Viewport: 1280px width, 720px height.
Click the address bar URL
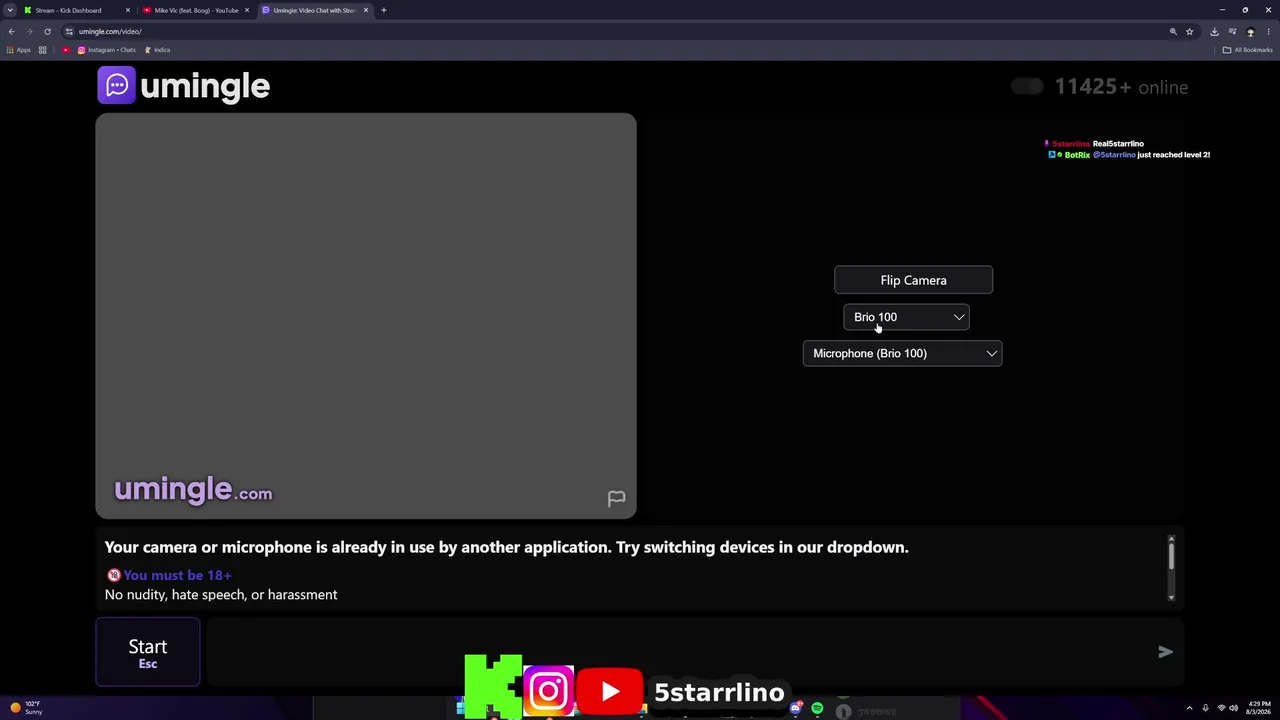pyautogui.click(x=110, y=31)
